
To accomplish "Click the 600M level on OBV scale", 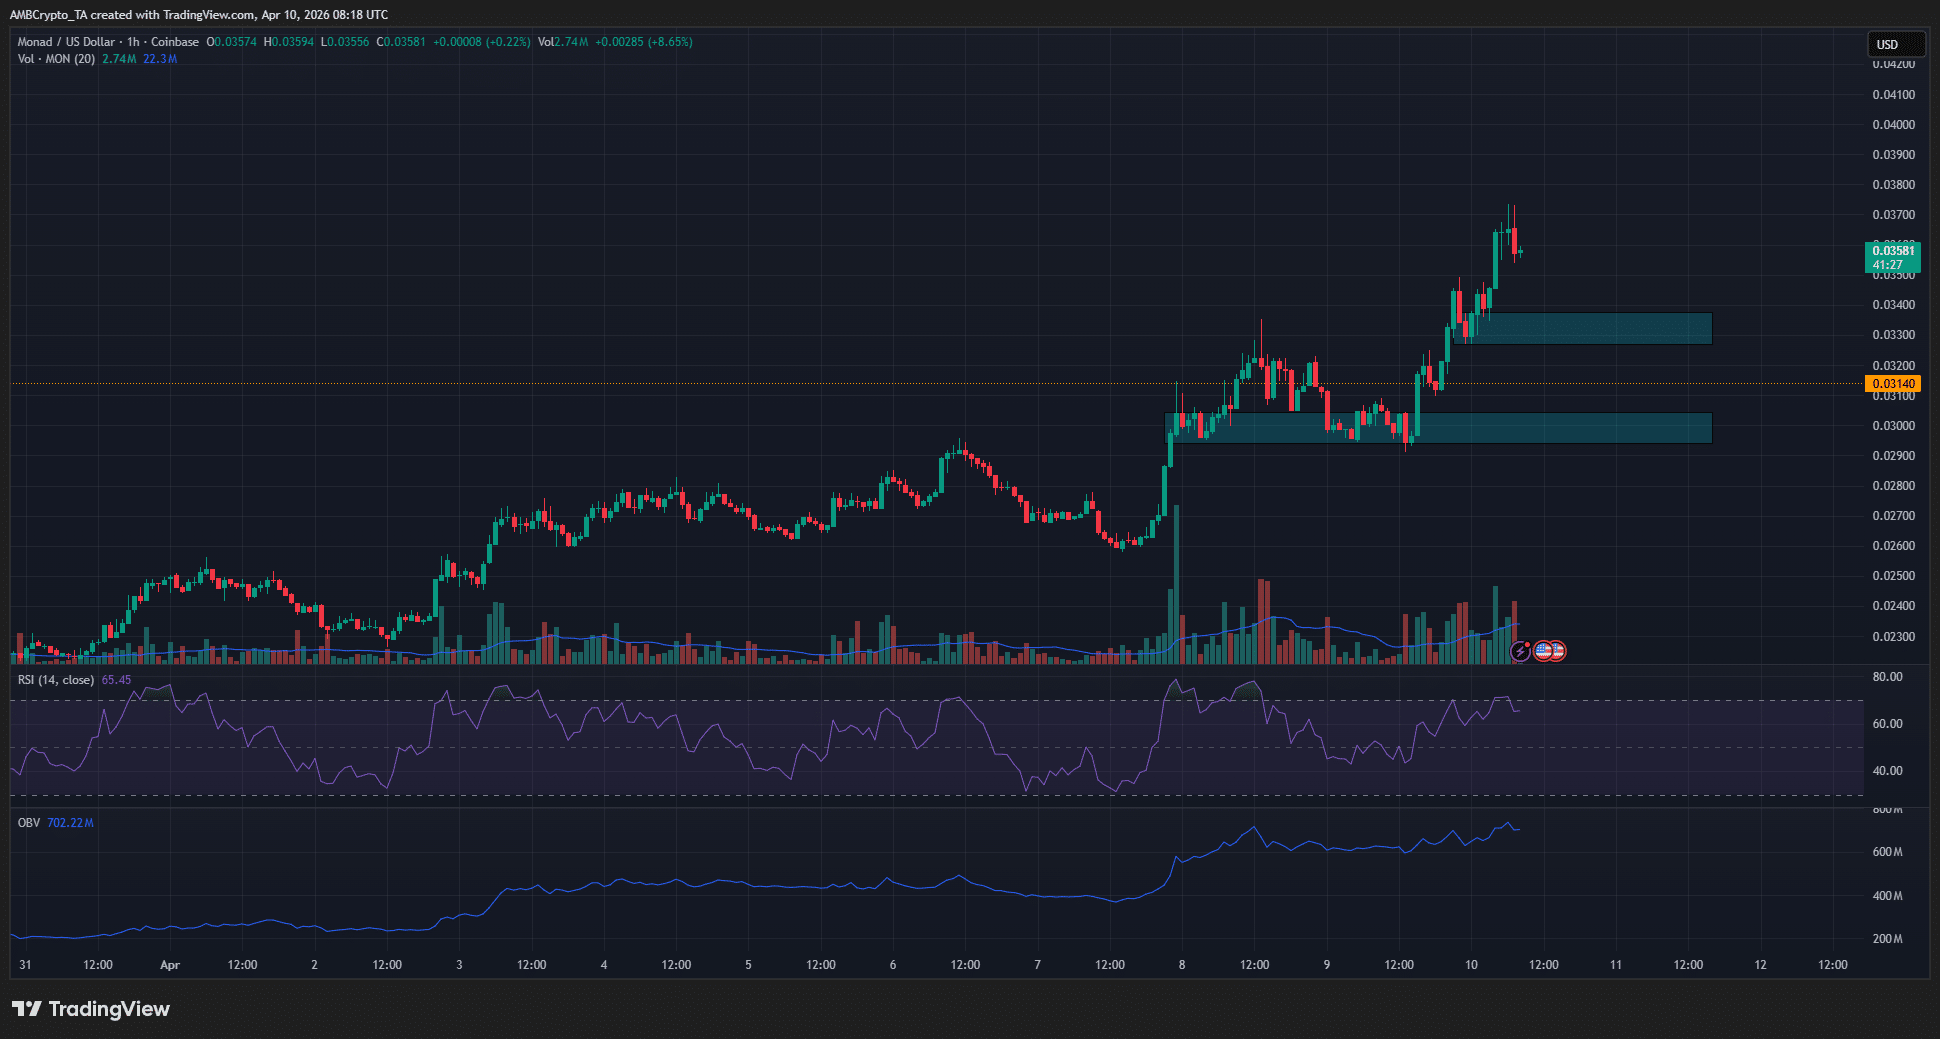I will (1887, 852).
